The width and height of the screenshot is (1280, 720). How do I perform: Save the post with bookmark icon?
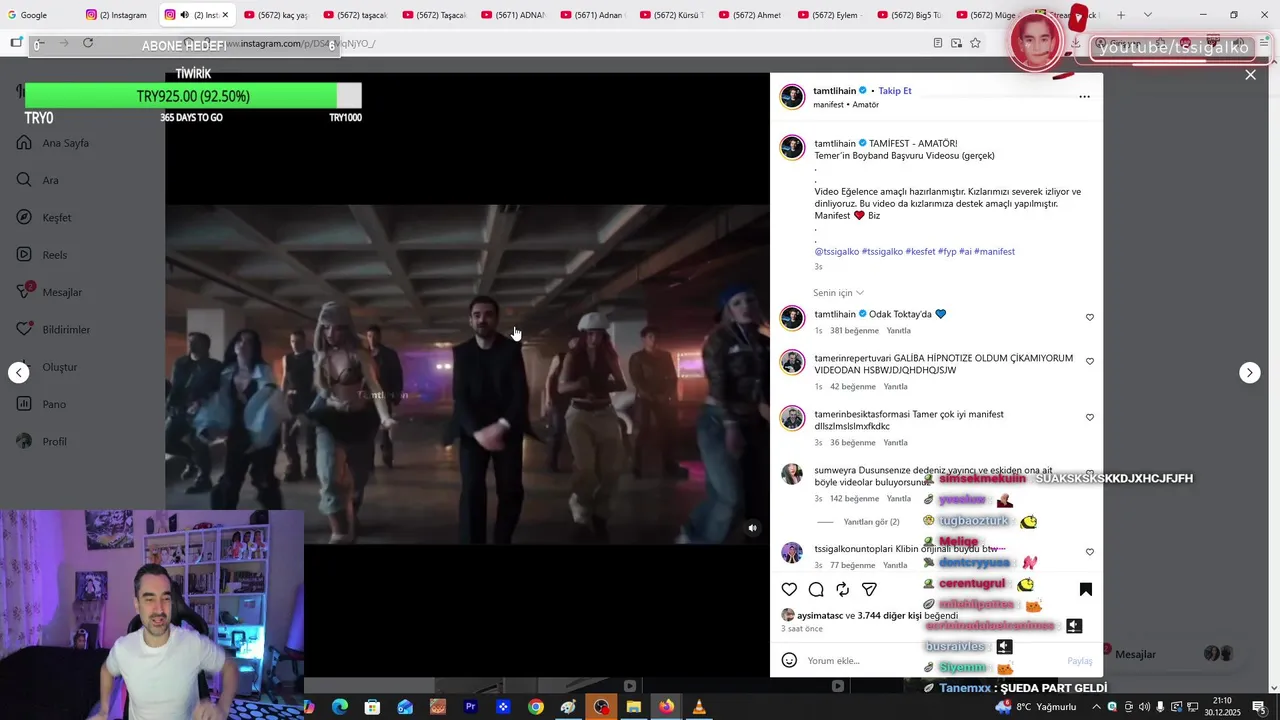1085,589
